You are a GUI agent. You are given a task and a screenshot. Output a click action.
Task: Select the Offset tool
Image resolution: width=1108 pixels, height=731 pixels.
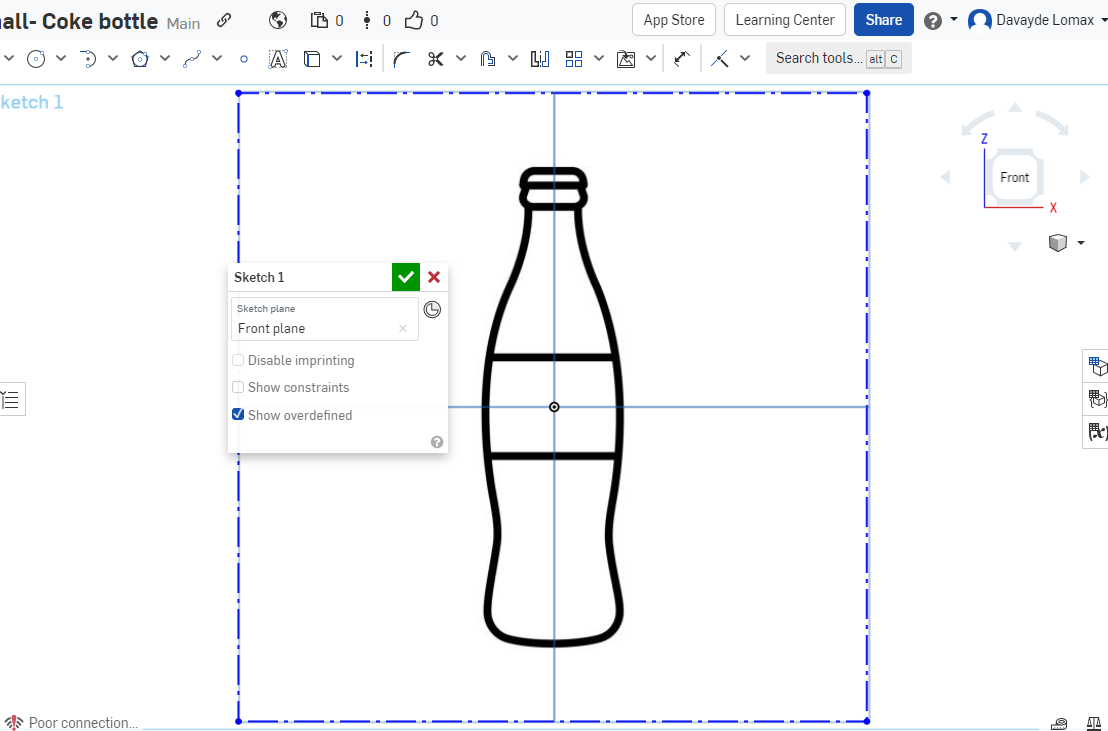[x=488, y=59]
